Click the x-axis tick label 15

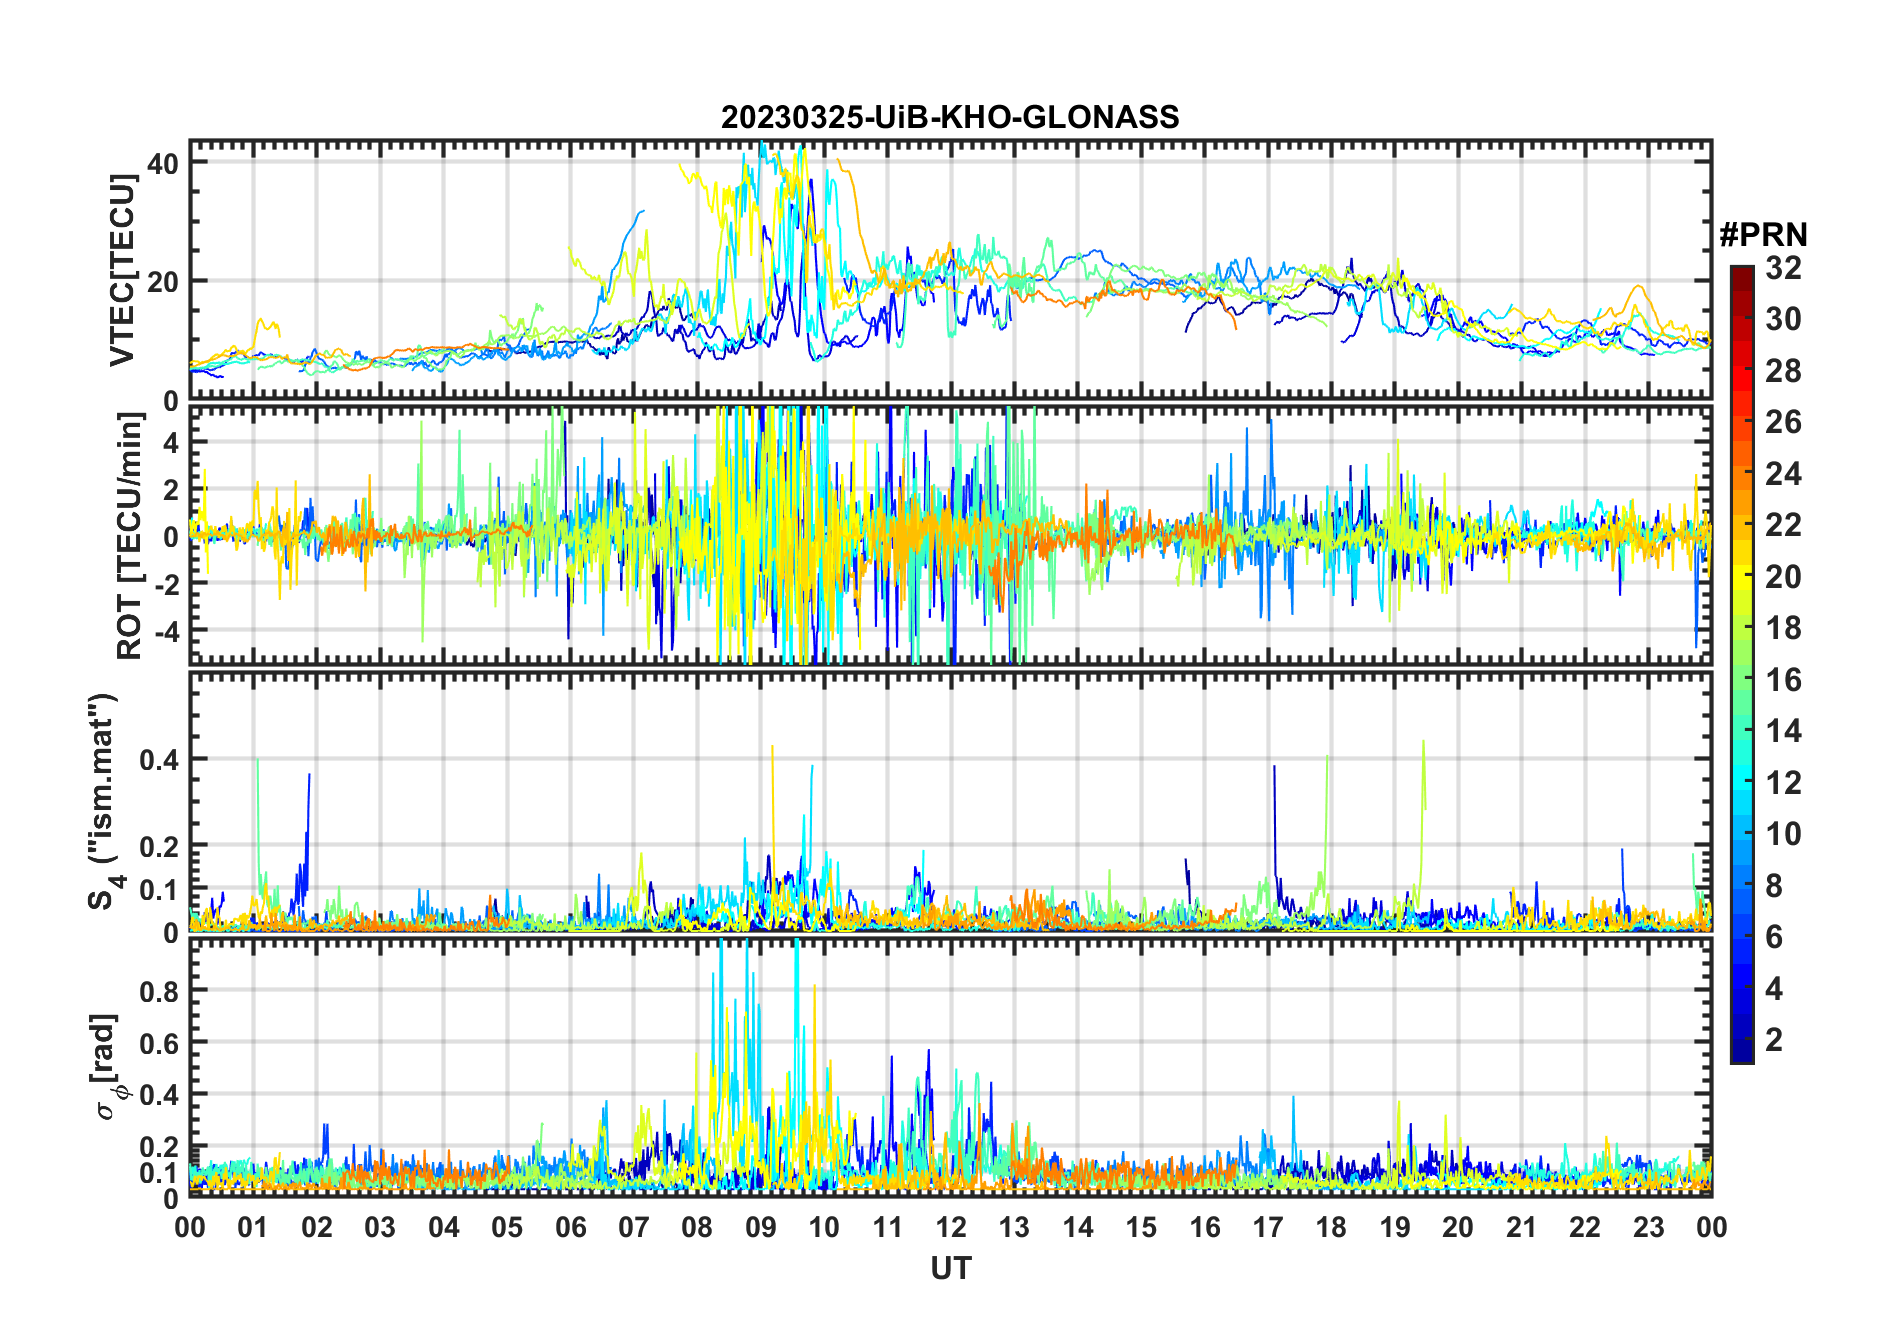pos(1141,1227)
